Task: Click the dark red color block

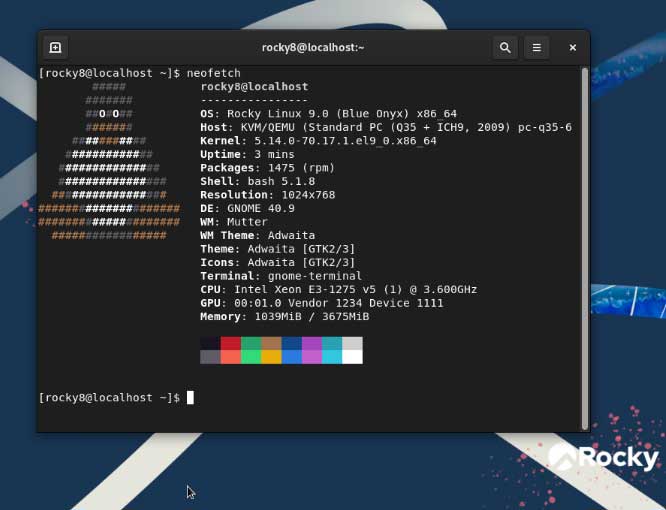Action: [231, 343]
